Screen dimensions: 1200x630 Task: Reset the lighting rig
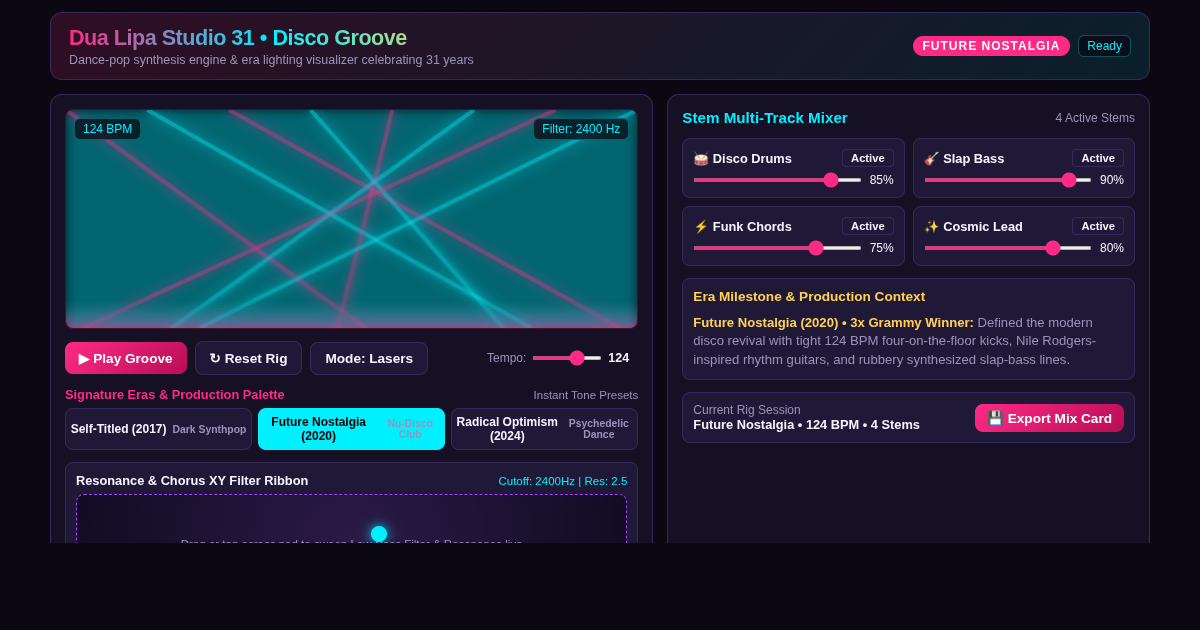[248, 358]
